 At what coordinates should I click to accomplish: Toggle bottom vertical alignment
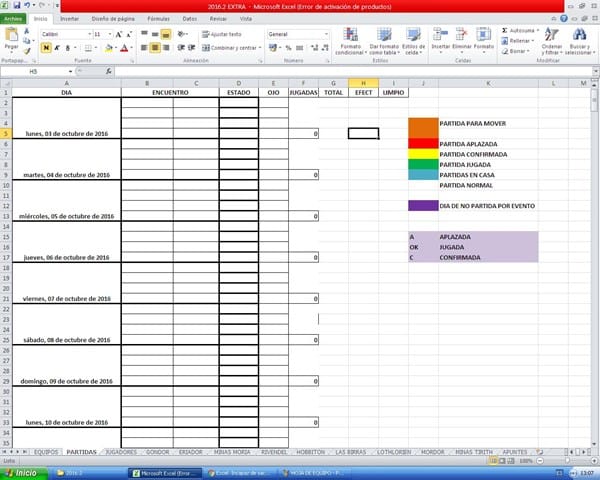(x=166, y=34)
